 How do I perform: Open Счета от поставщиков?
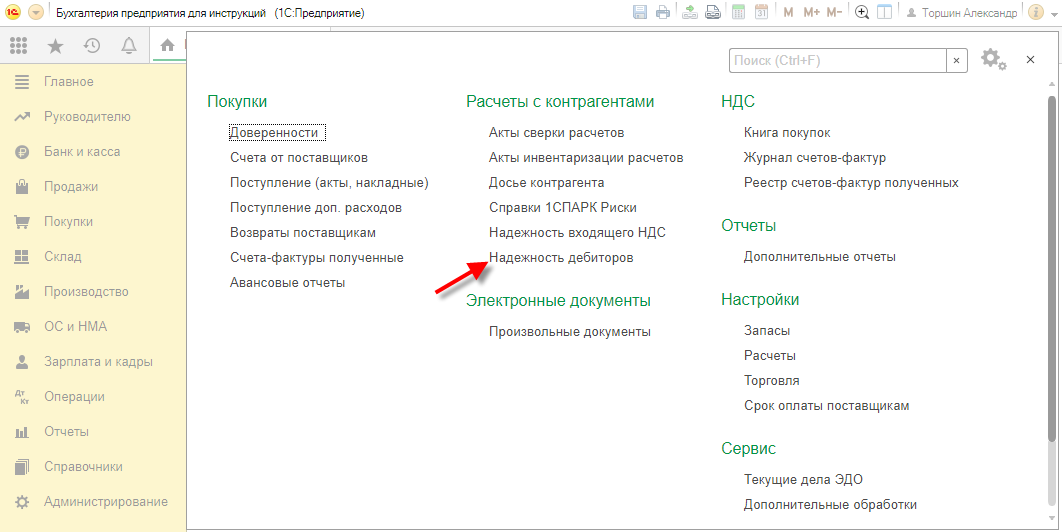coord(299,158)
